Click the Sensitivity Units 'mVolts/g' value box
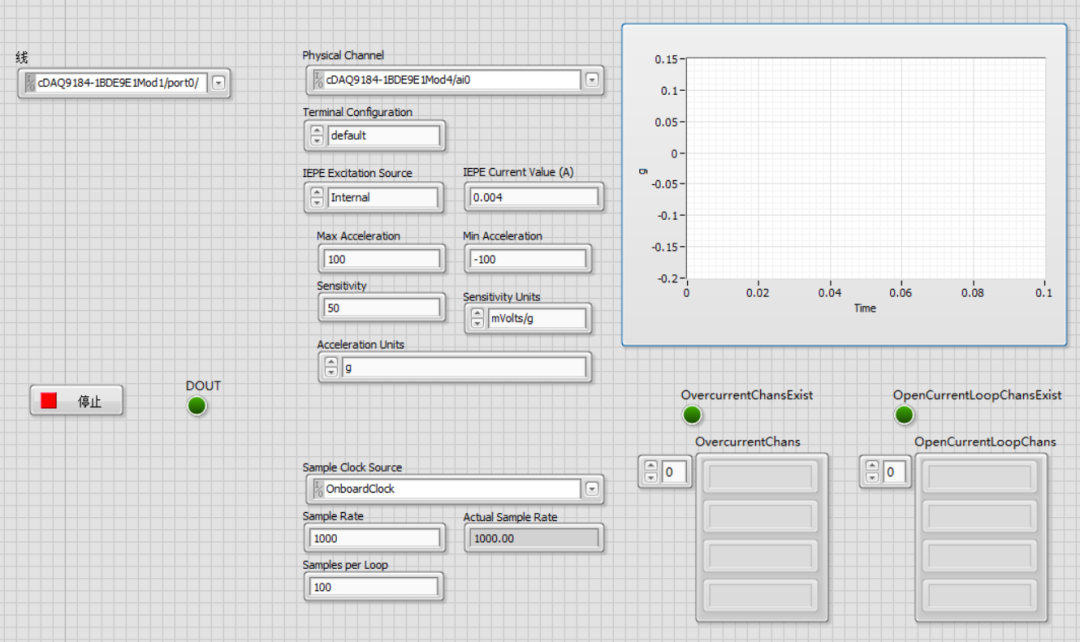Viewport: 1080px width, 642px height. coord(537,318)
